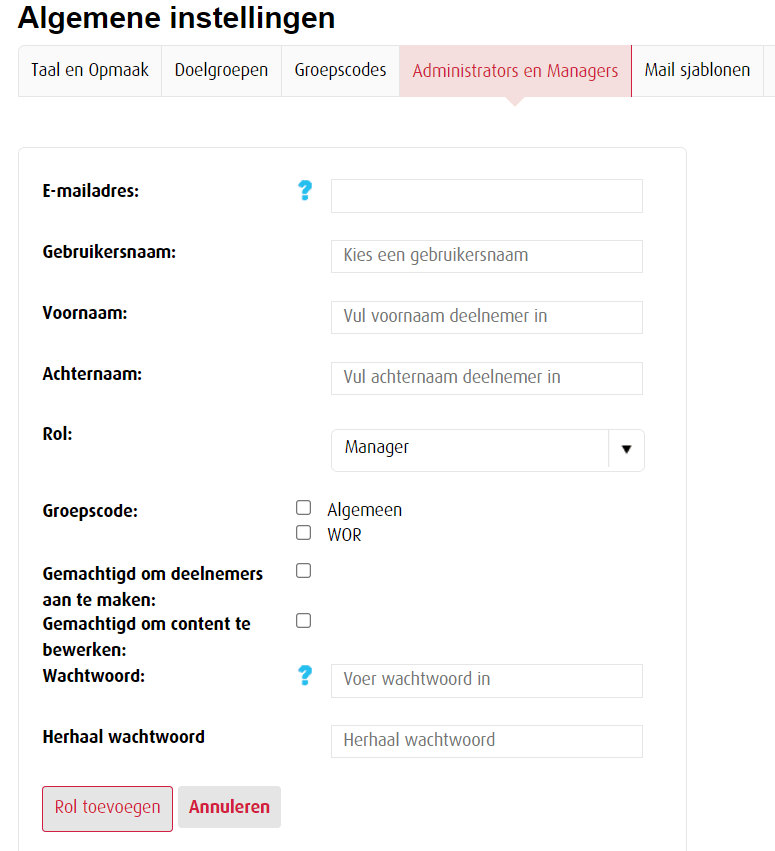Enable the Algemeen groepscode checkbox
This screenshot has height=851, width=775.
pyautogui.click(x=304, y=508)
